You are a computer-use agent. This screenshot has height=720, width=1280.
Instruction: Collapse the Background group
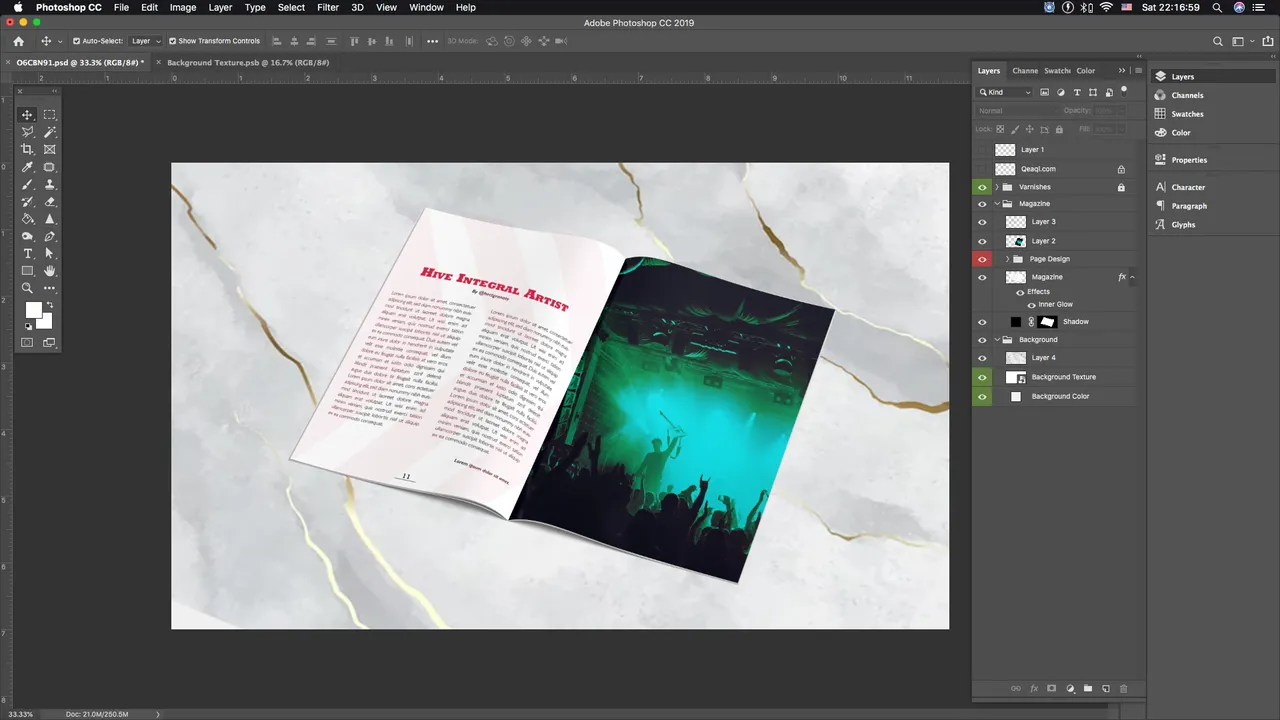(996, 340)
